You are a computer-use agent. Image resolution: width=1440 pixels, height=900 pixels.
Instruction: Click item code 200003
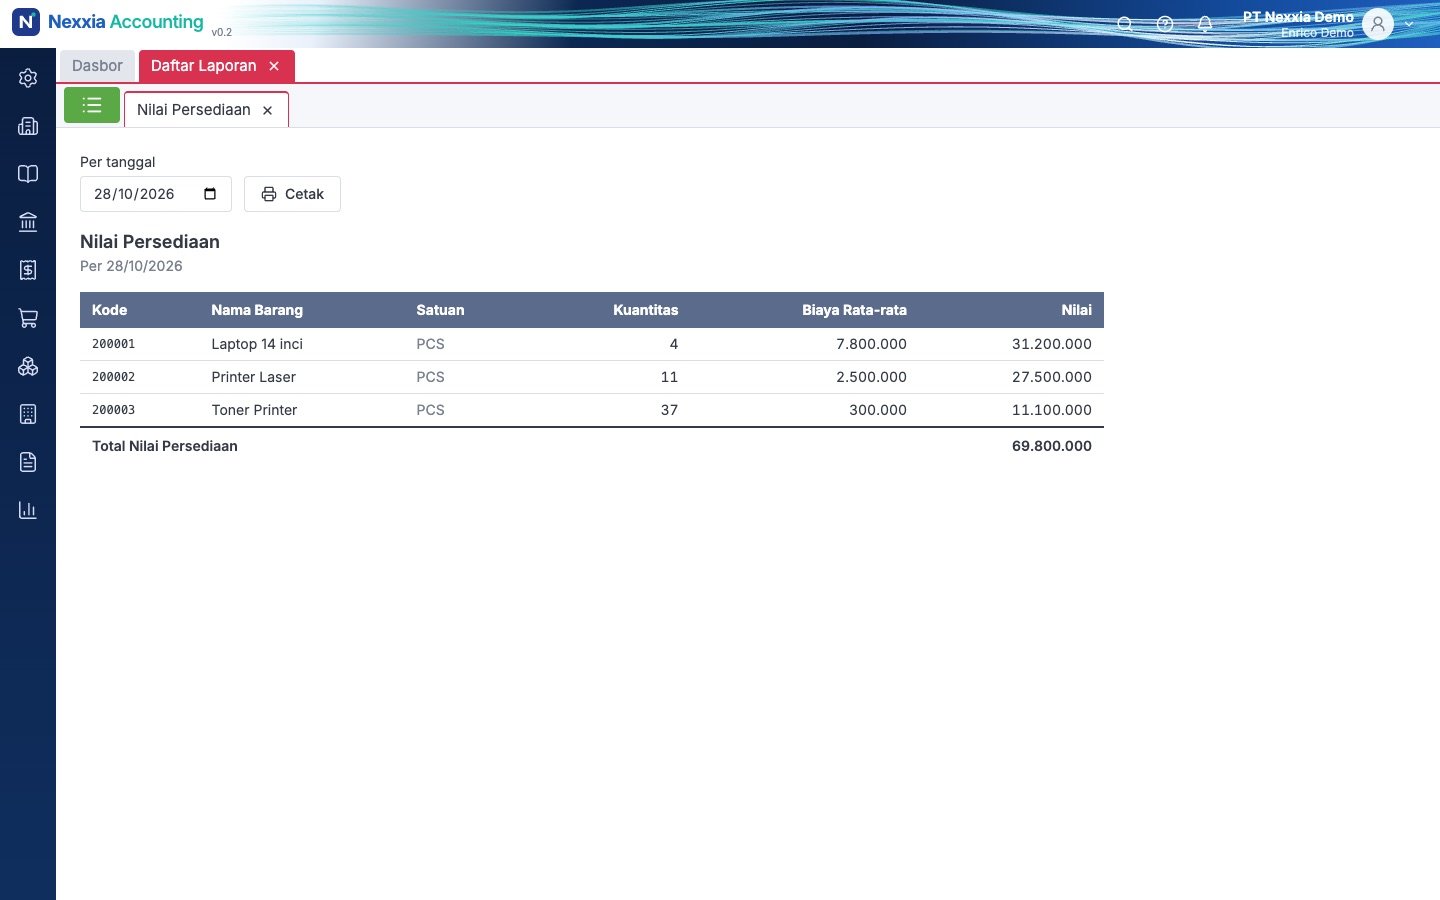click(113, 410)
